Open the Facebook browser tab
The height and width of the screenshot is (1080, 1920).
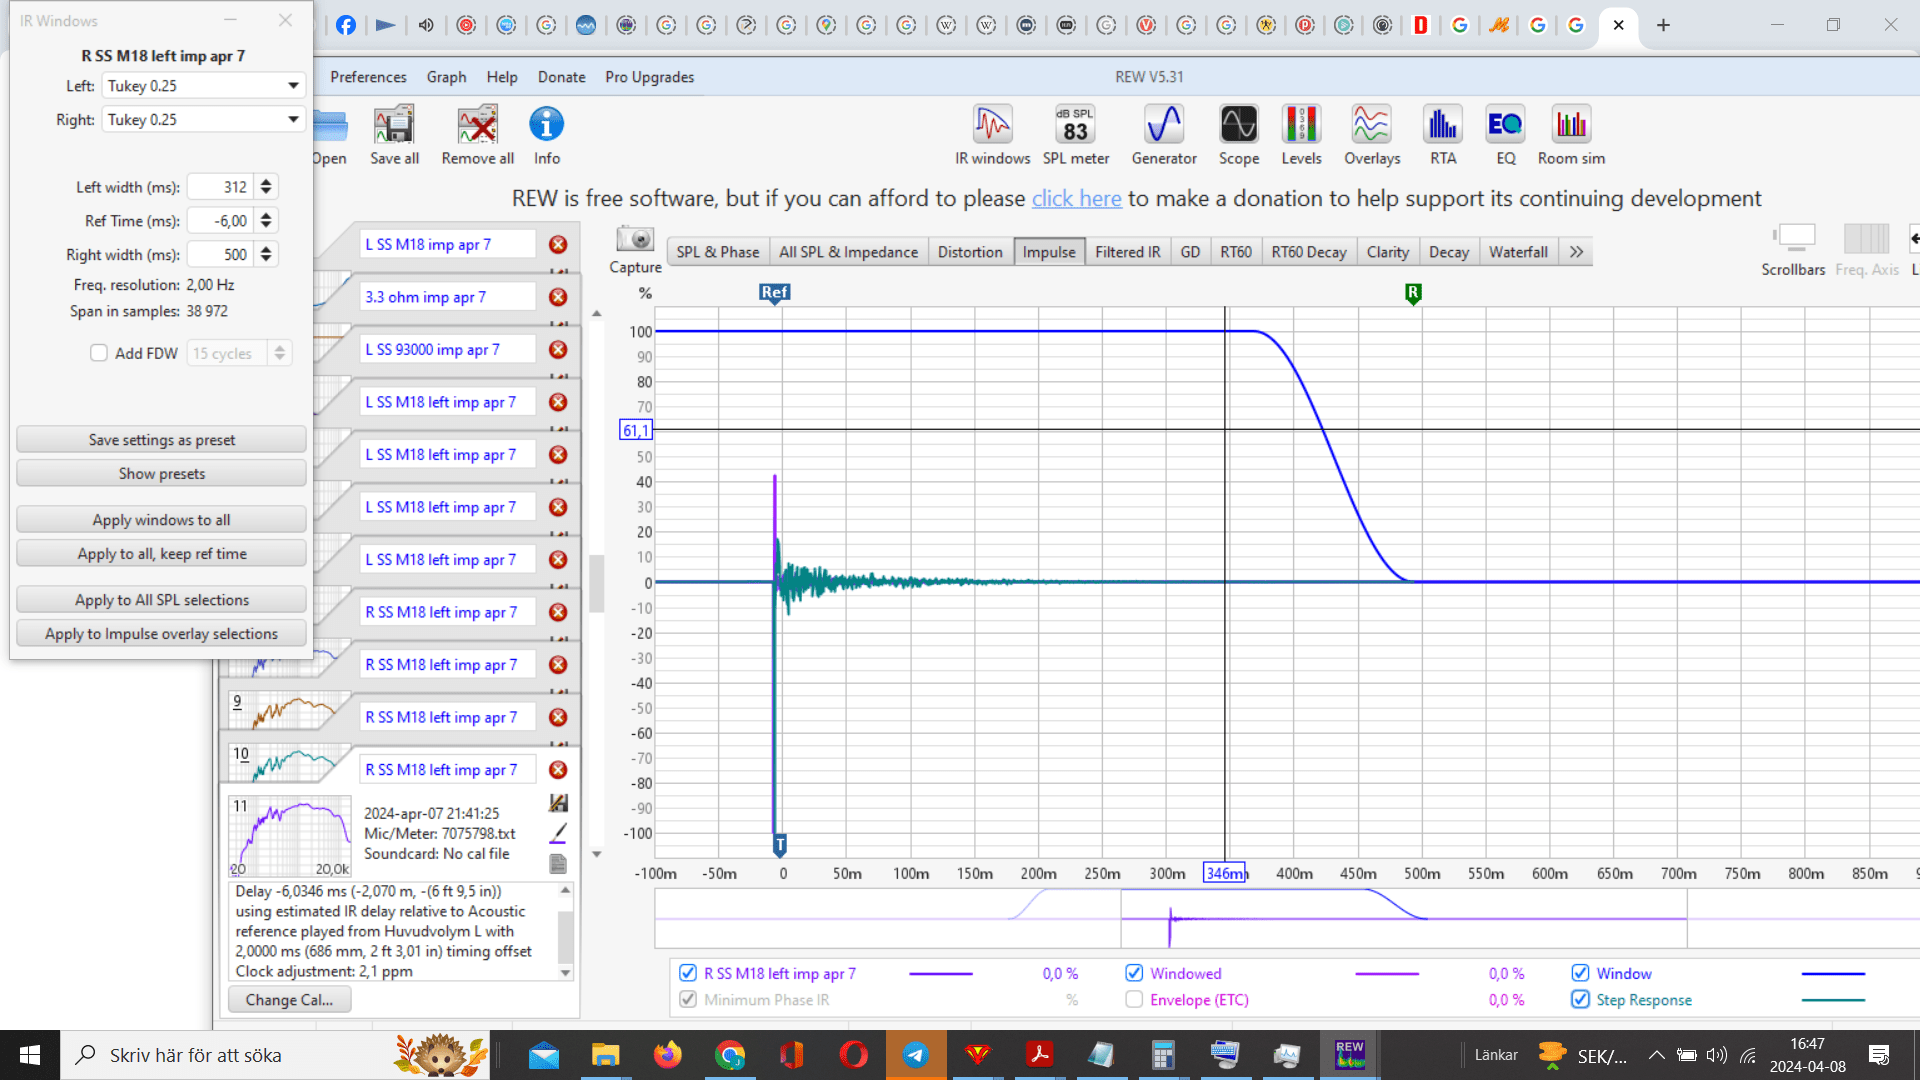click(x=345, y=25)
